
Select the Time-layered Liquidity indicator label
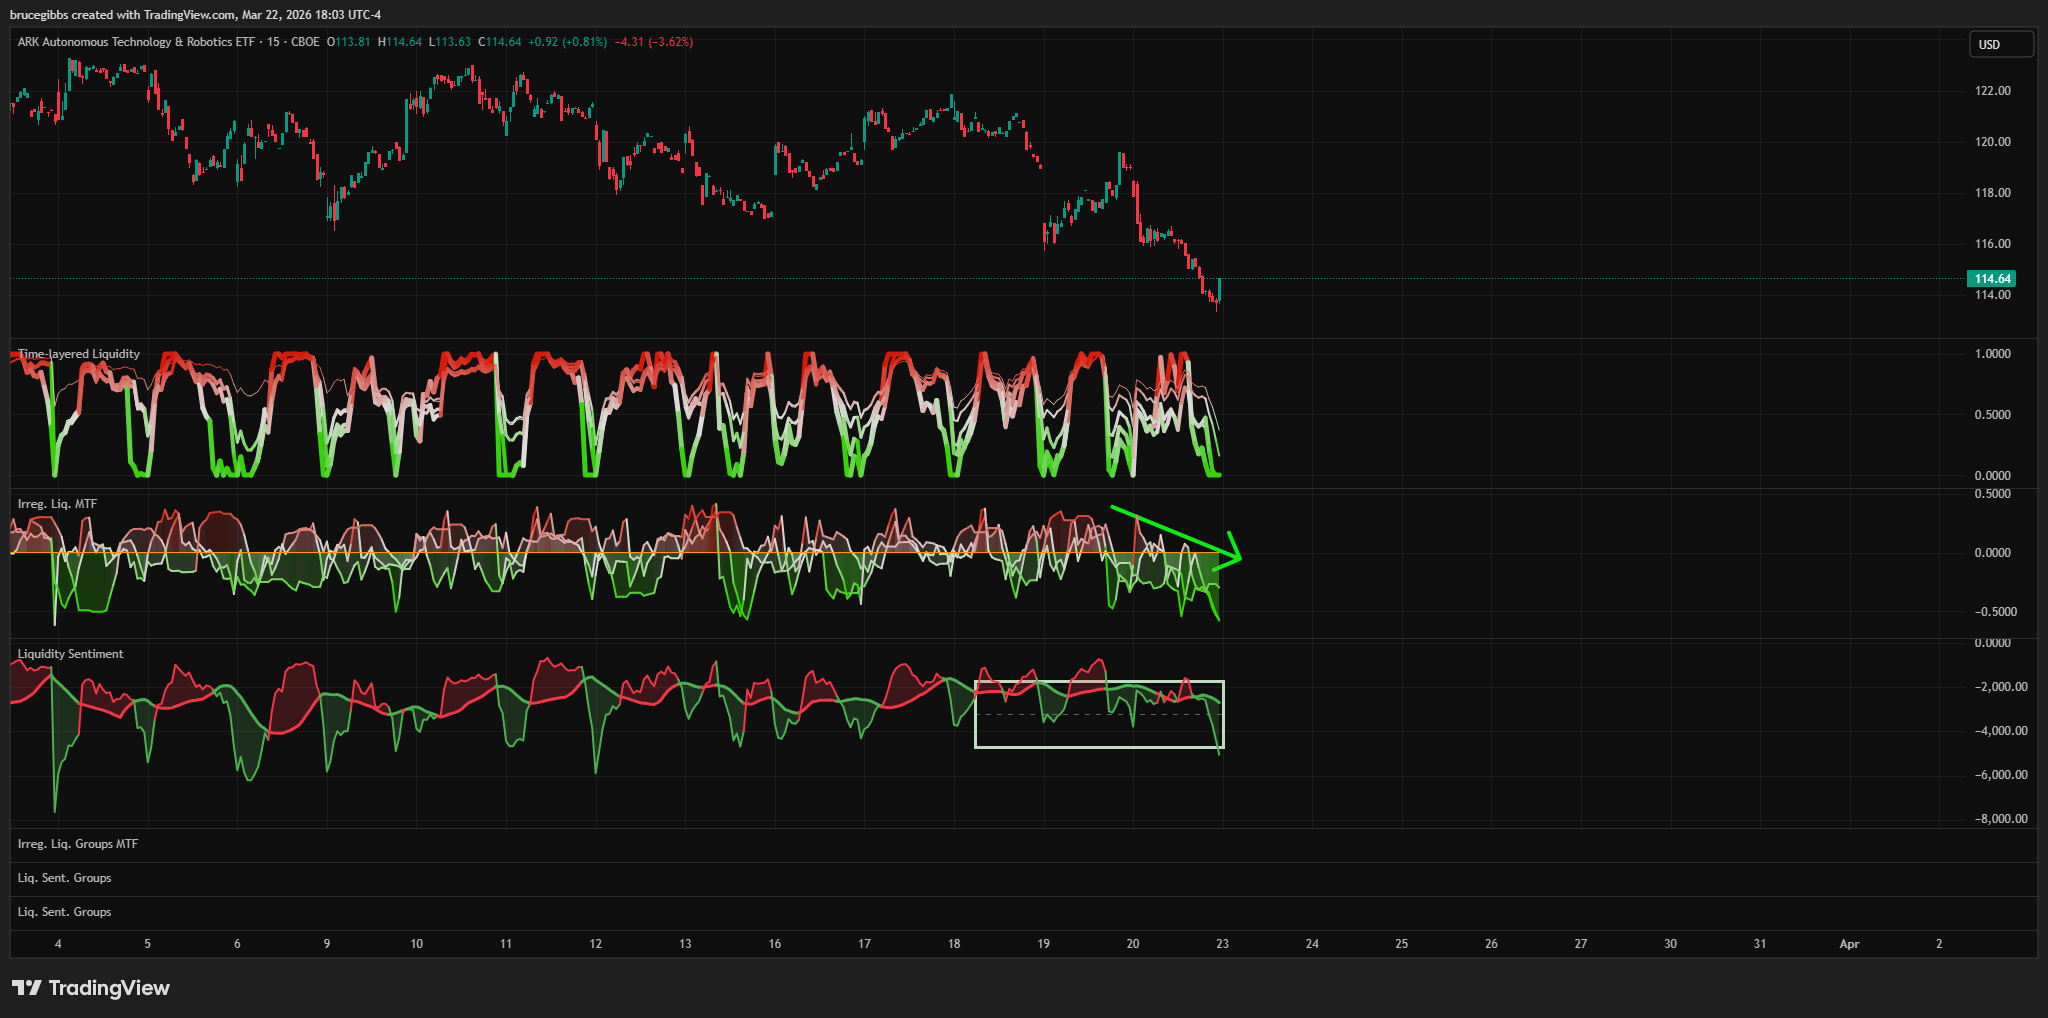79,354
